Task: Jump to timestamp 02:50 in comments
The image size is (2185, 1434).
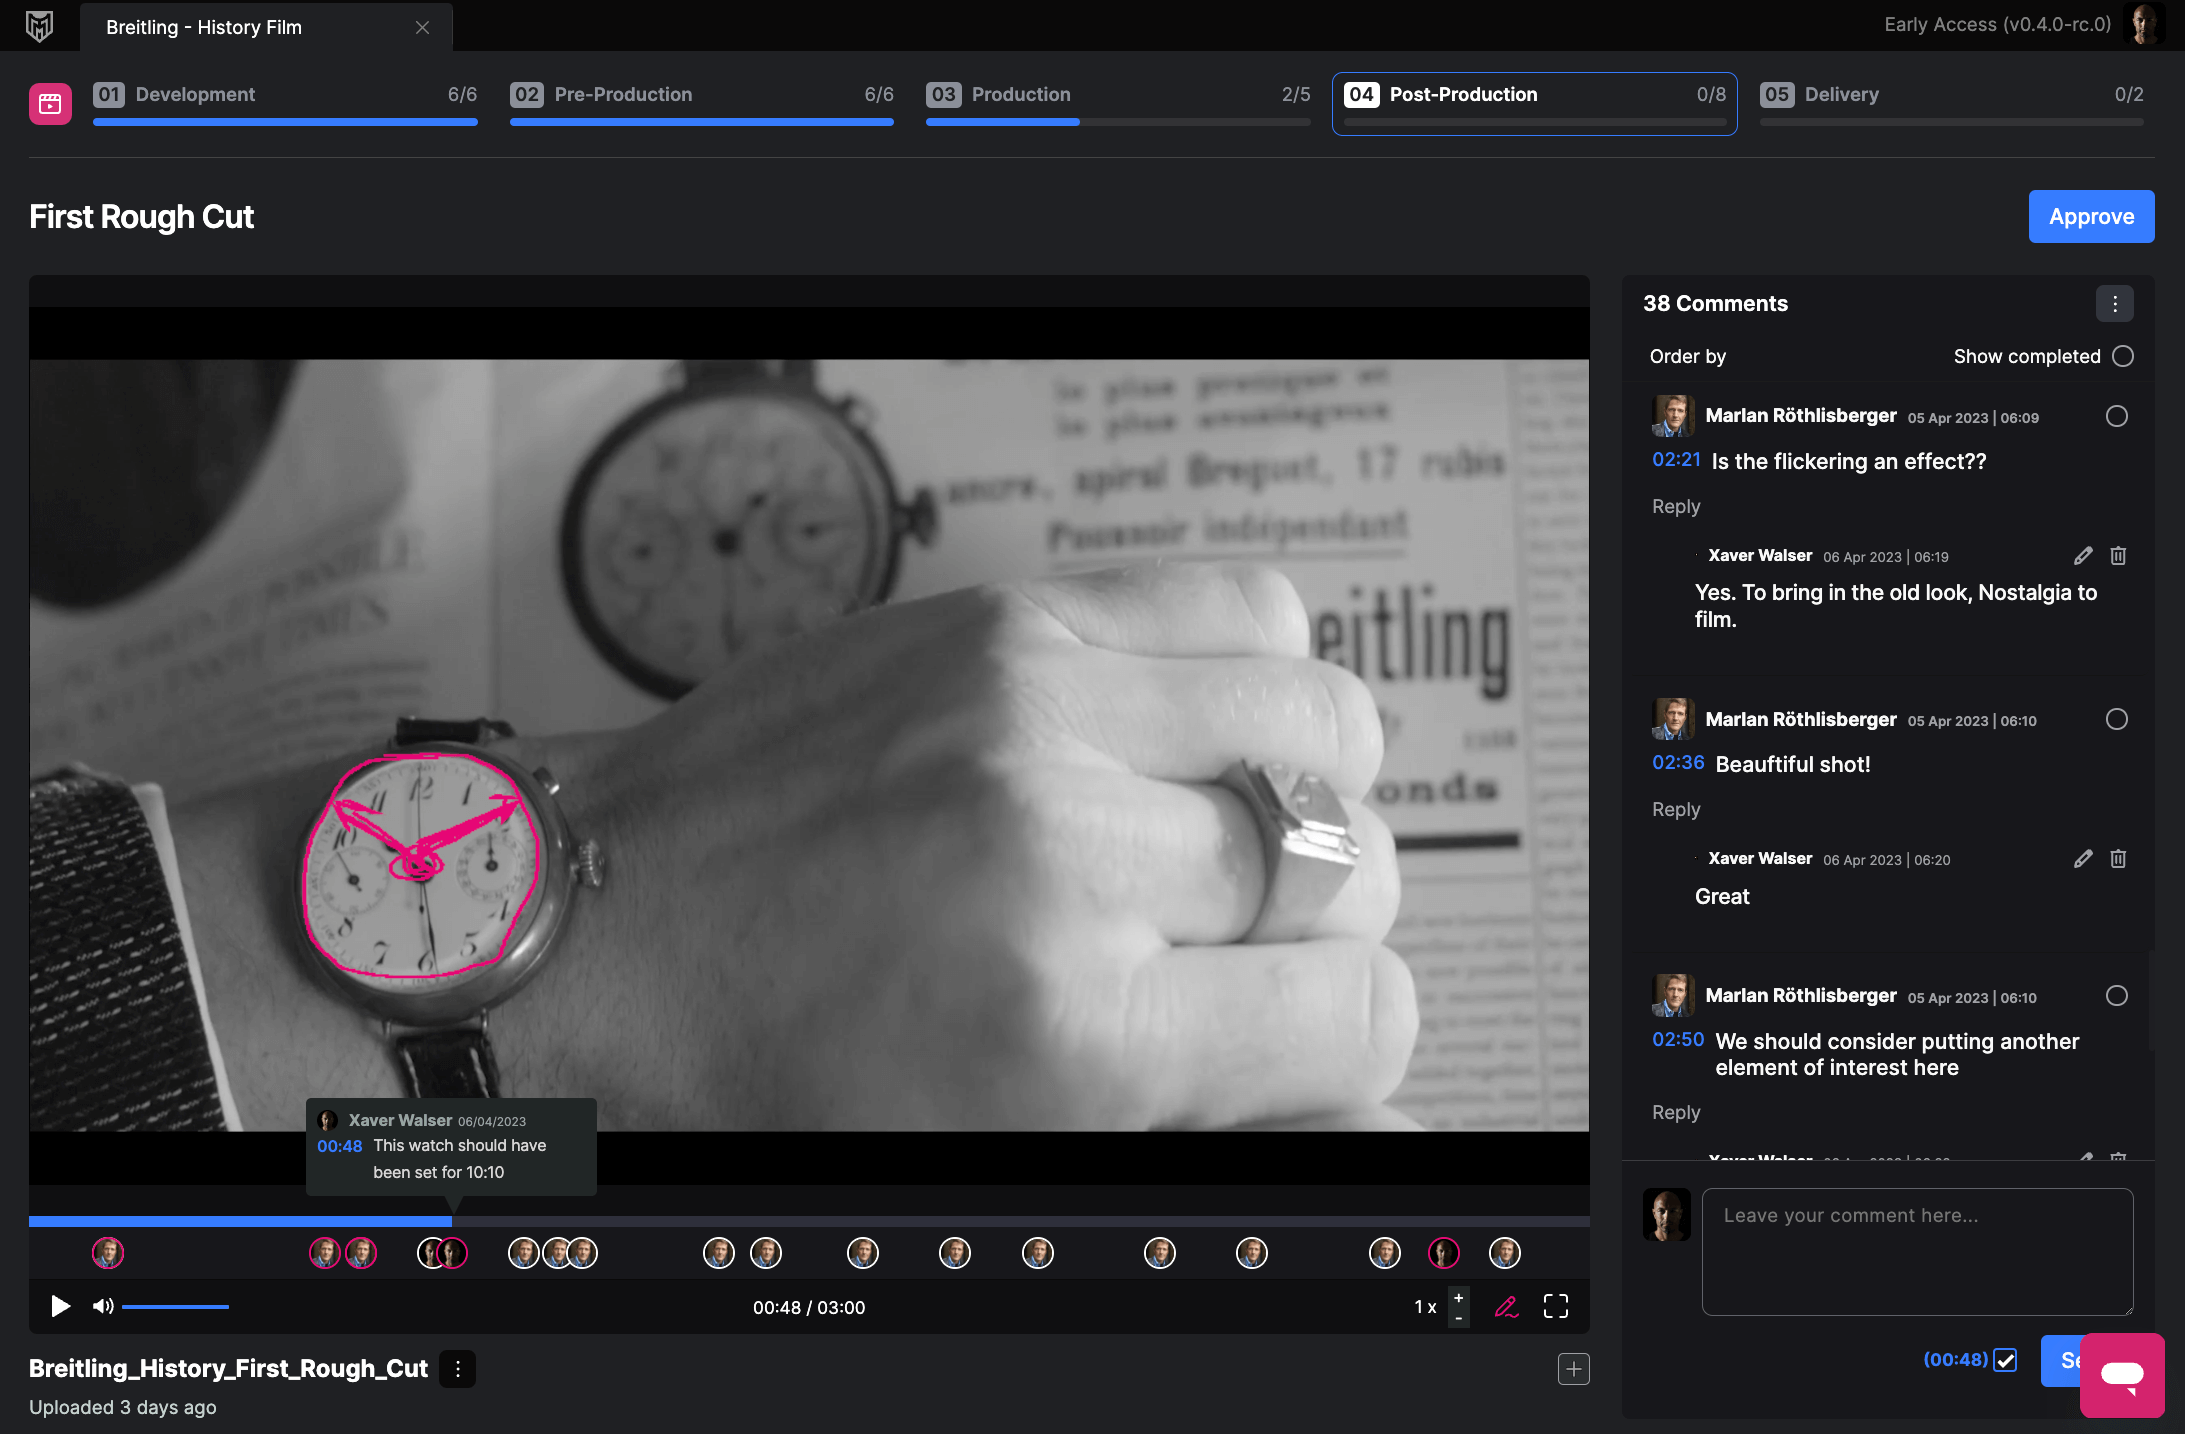Action: point(1678,1040)
